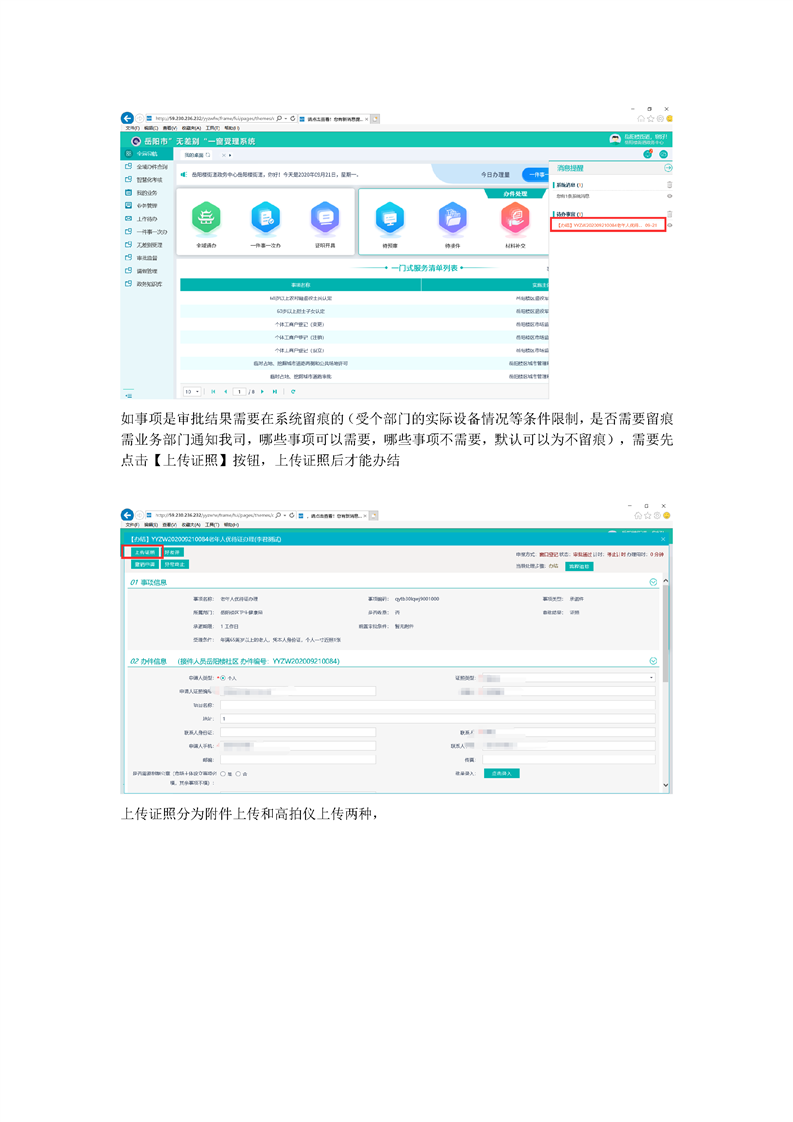Open the 证明开具 icon tile
Viewport: 793px width, 1122px height.
click(324, 216)
